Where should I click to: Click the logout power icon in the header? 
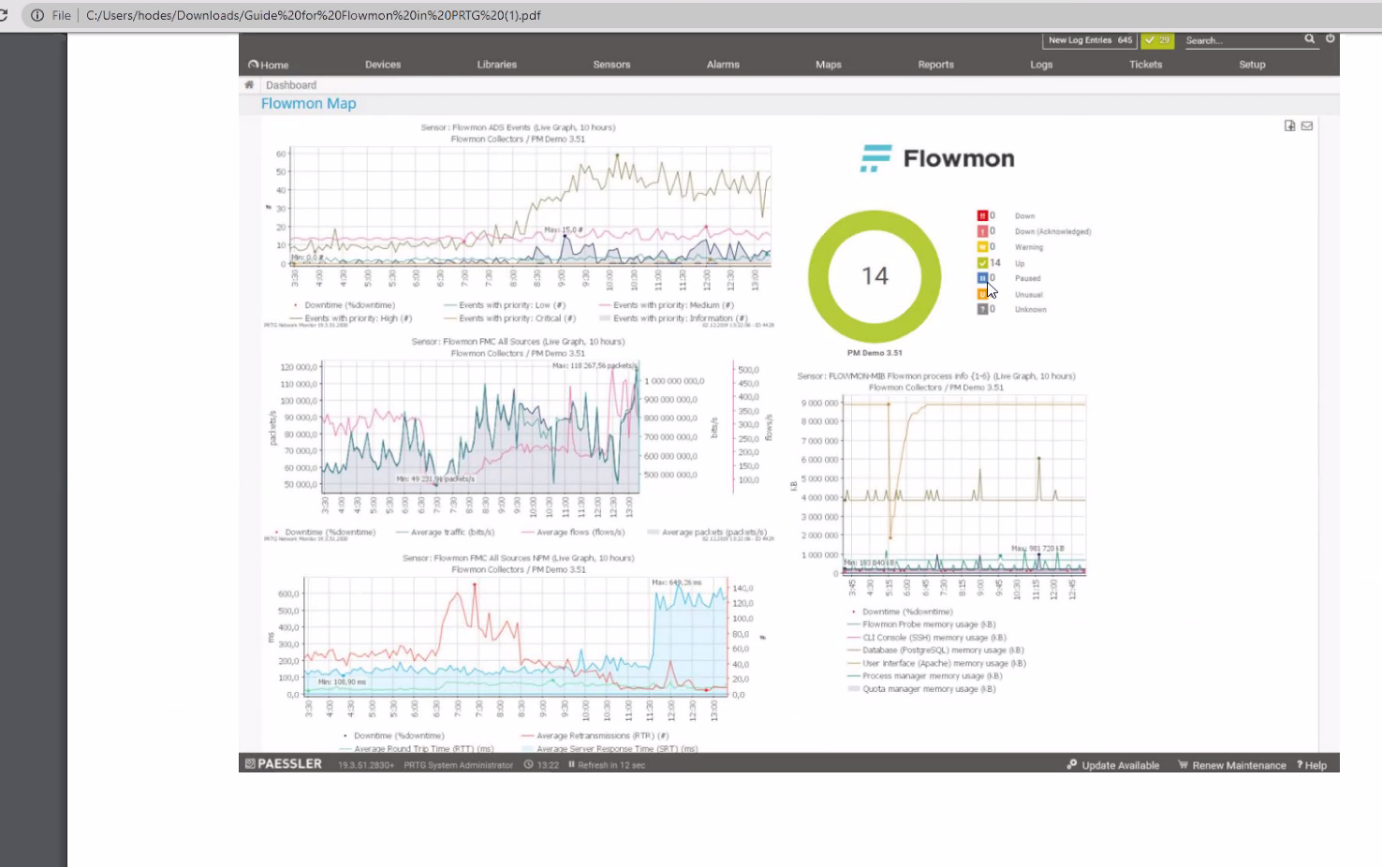tap(1329, 39)
